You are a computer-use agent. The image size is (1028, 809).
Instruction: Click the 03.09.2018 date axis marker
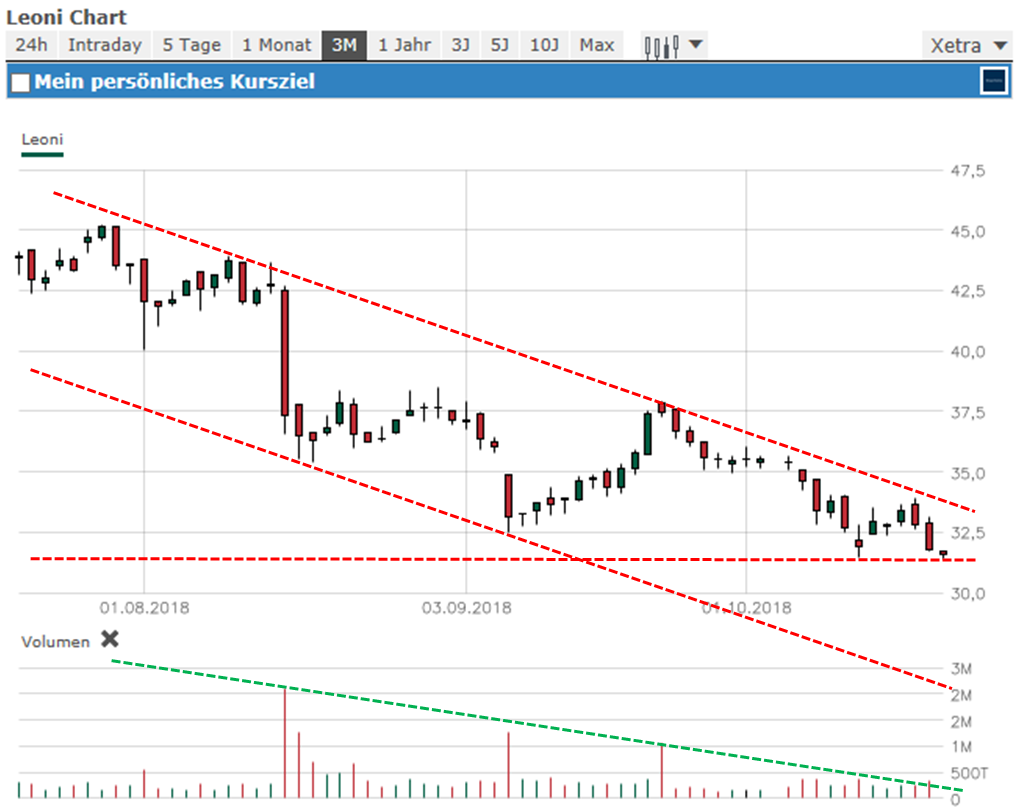[466, 607]
